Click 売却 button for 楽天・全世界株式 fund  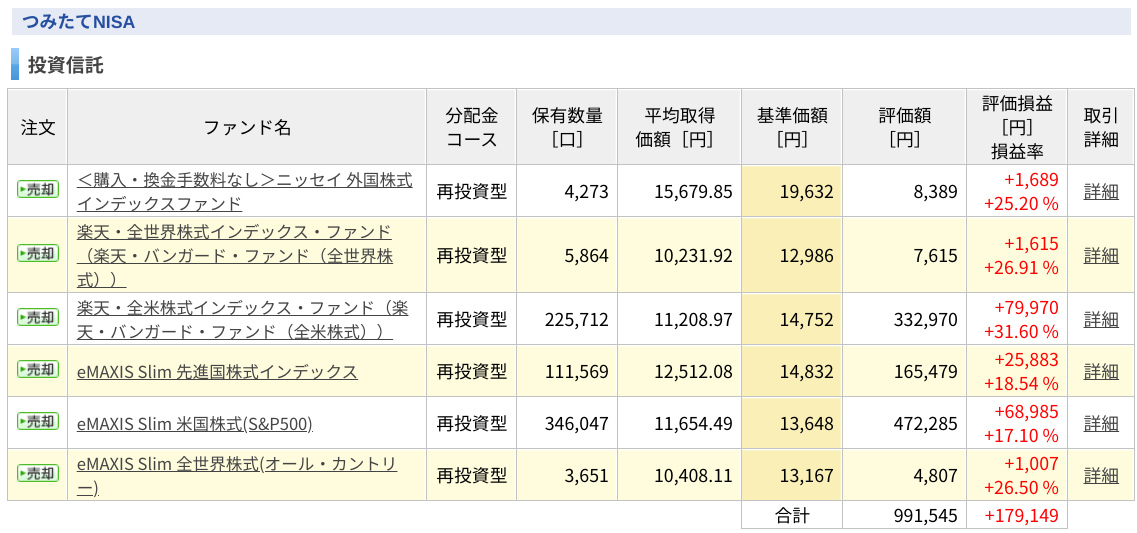pyautogui.click(x=38, y=254)
